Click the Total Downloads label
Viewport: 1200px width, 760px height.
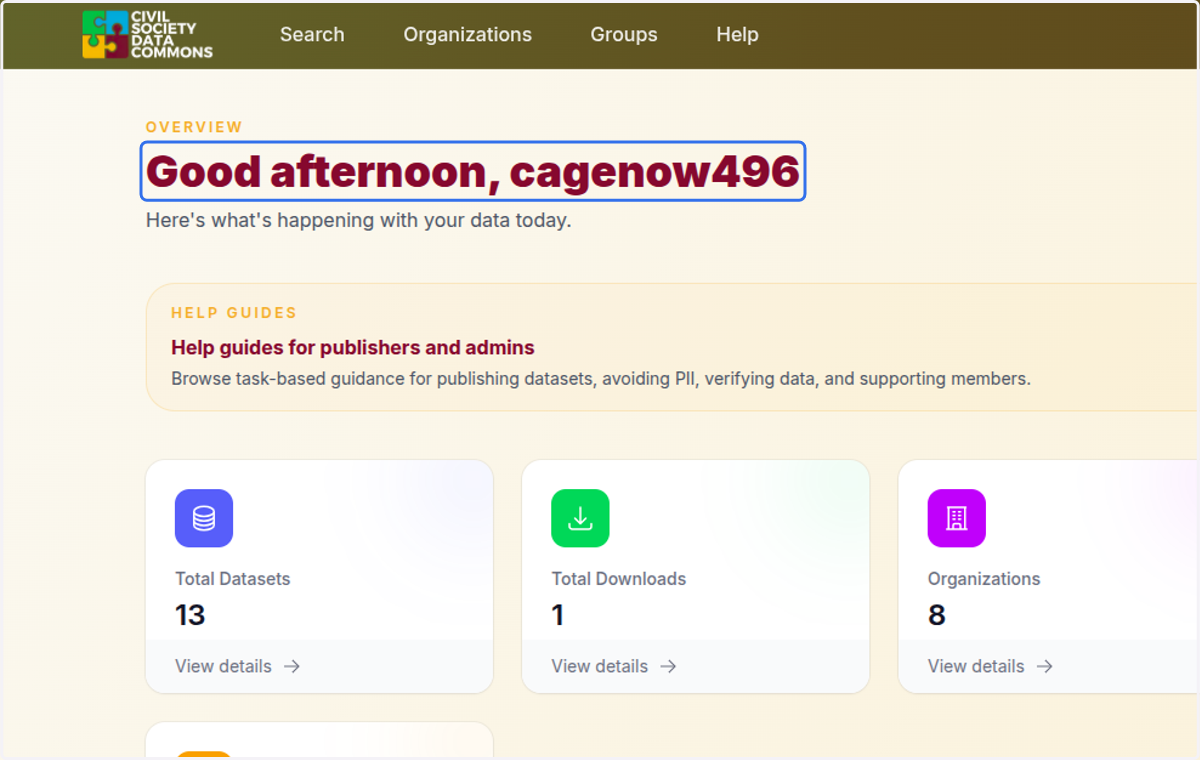pyautogui.click(x=619, y=579)
